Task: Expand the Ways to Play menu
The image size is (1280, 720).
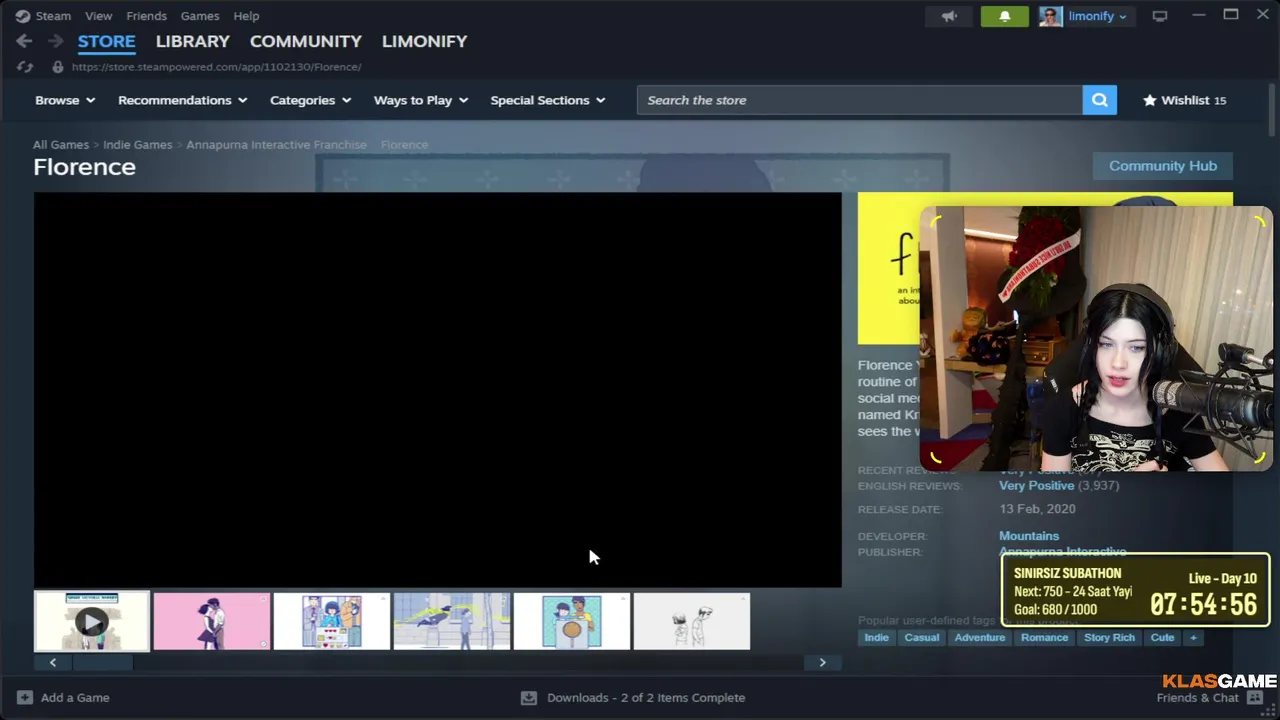Action: pyautogui.click(x=421, y=100)
